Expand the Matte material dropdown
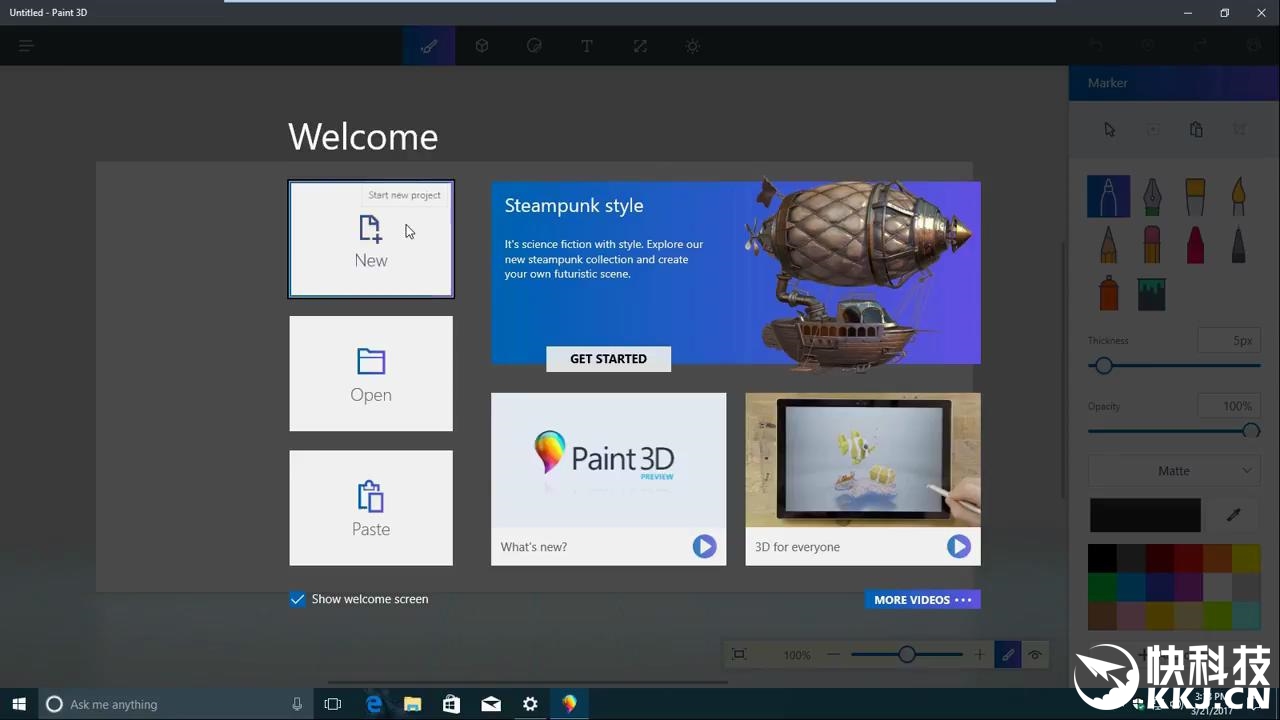Screen dimensions: 1280x720 point(1174,471)
